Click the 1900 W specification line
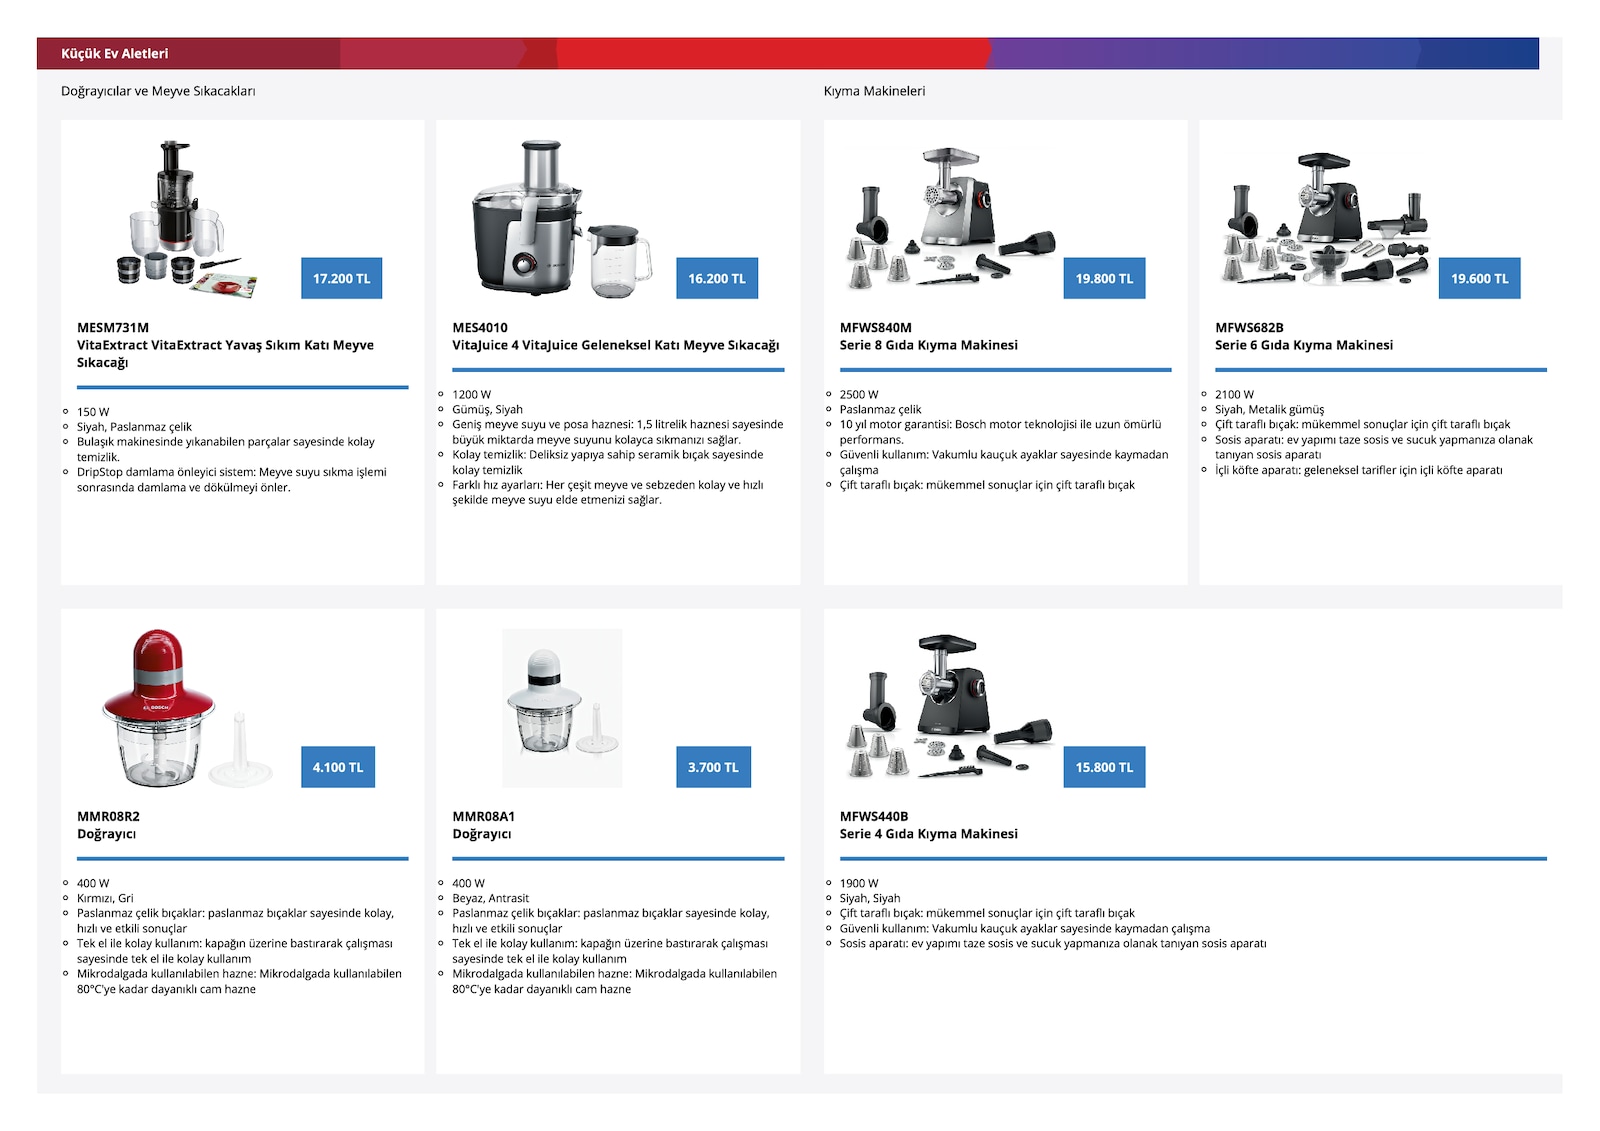This screenshot has width=1600, height=1131. pyautogui.click(x=859, y=883)
